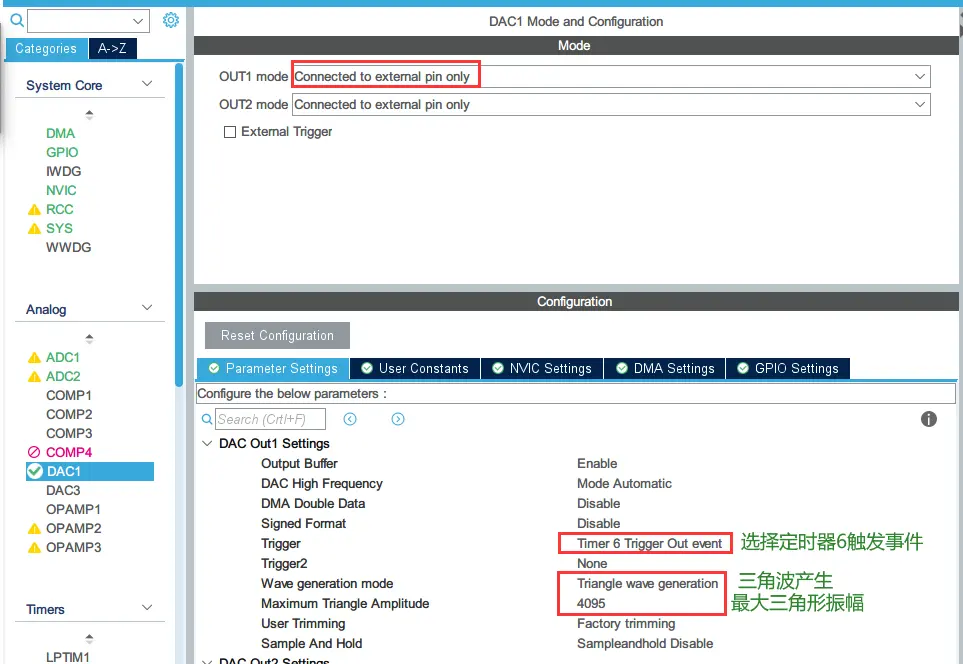This screenshot has height=664, width=963.
Task: Go to next parameter search result arrow
Action: click(398, 419)
